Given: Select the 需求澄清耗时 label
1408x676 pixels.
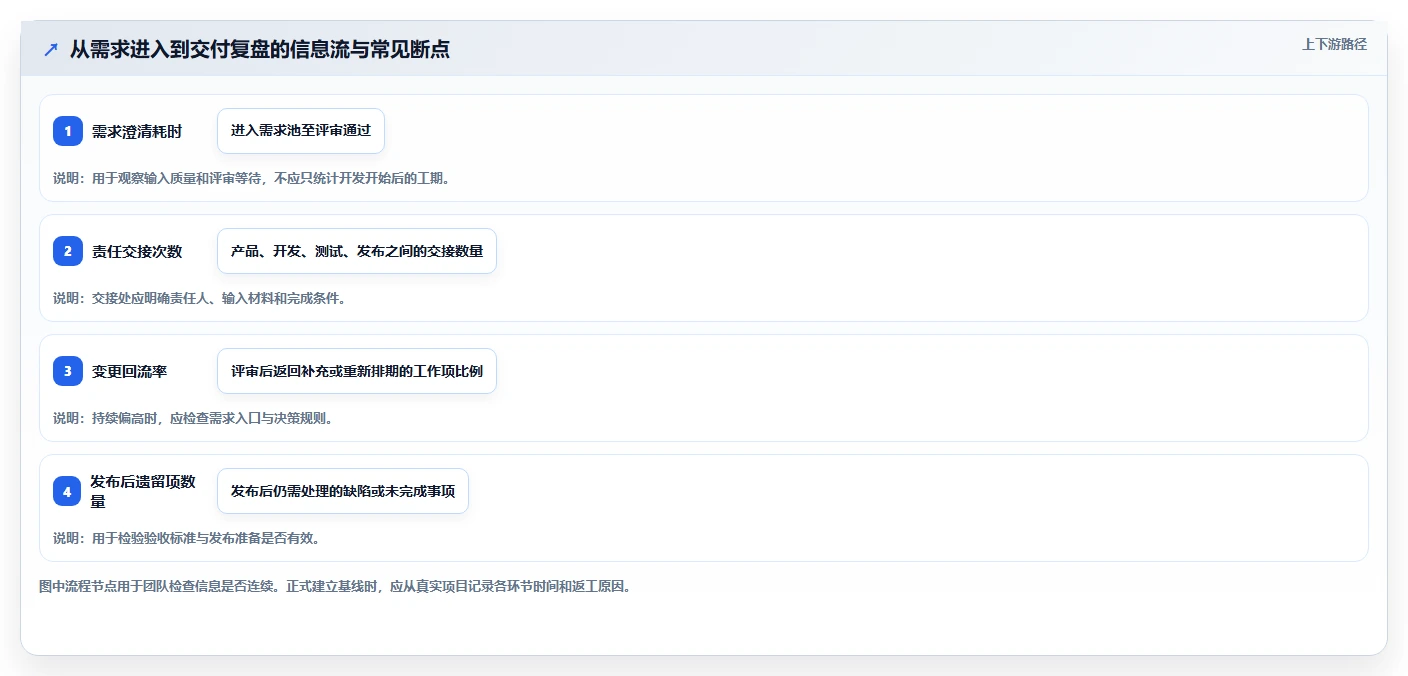Looking at the screenshot, I should pos(137,131).
